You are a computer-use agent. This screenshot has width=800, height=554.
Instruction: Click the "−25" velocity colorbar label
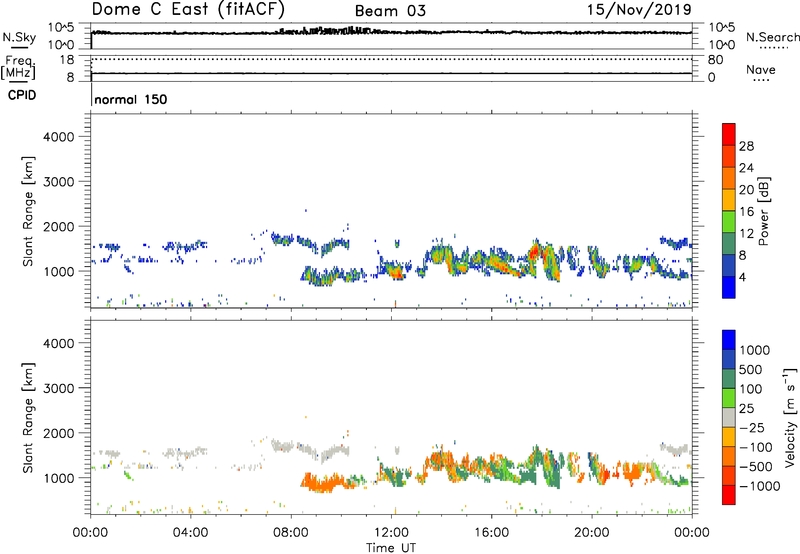point(752,428)
